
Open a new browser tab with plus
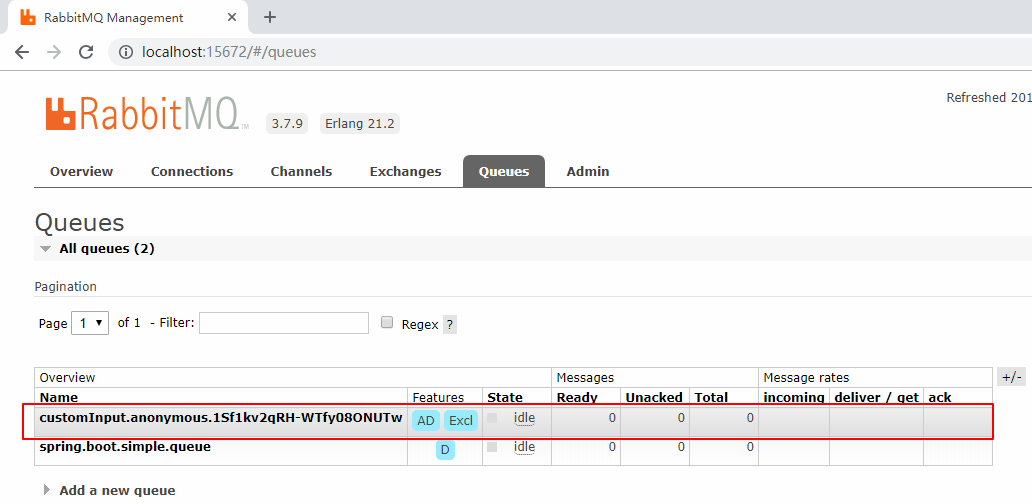(270, 17)
